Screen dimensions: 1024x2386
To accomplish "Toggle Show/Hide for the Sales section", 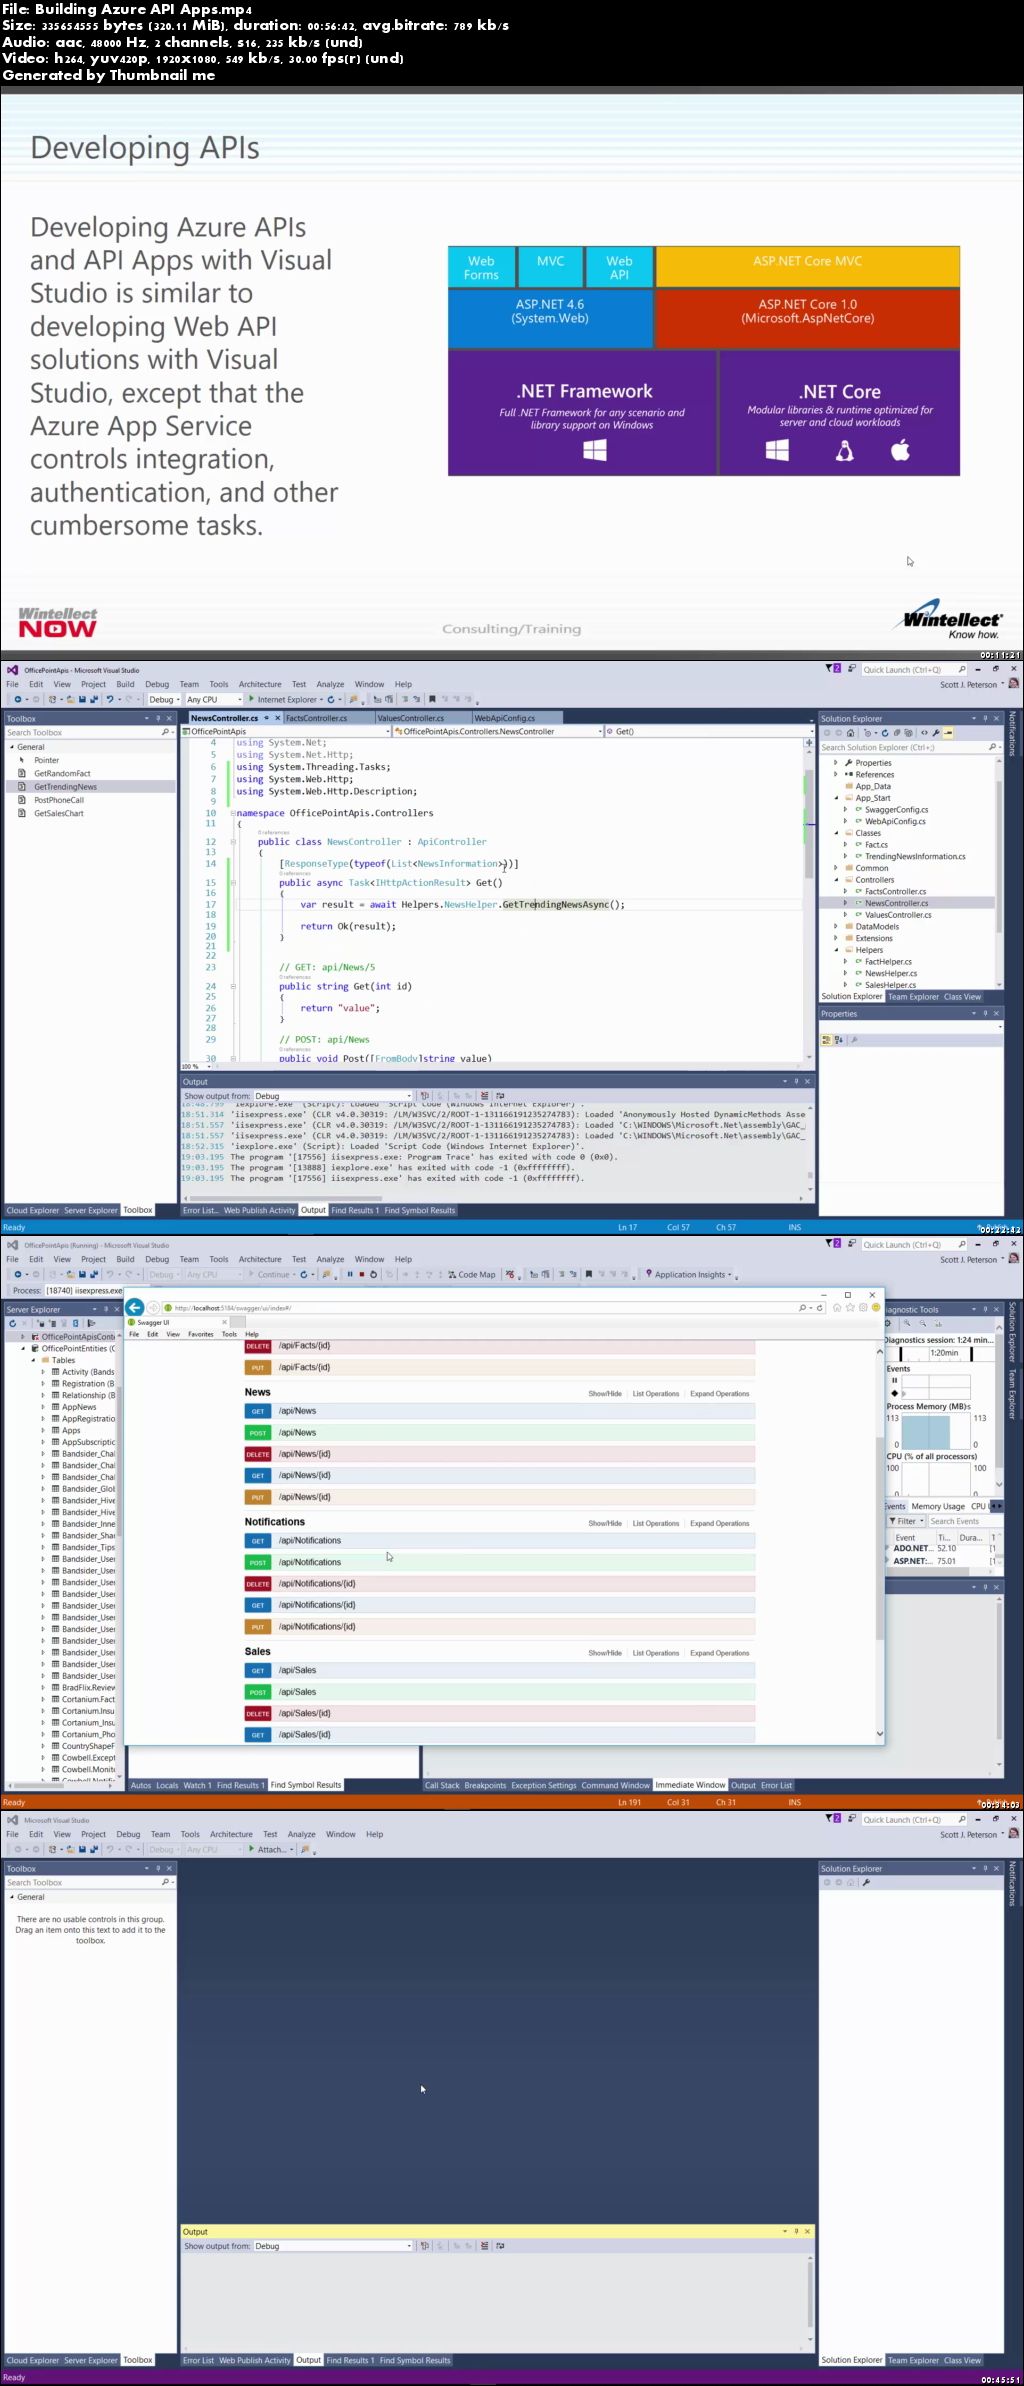I will [x=605, y=1653].
